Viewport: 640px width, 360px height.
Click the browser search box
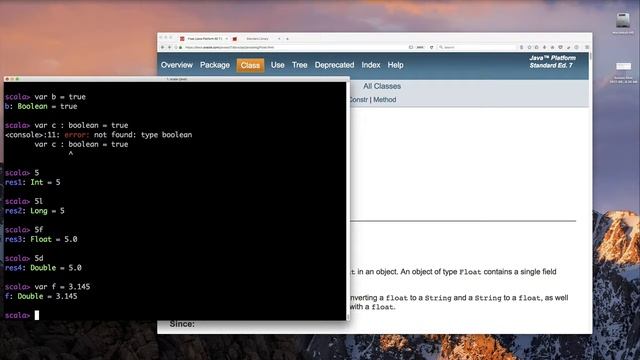point(477,47)
